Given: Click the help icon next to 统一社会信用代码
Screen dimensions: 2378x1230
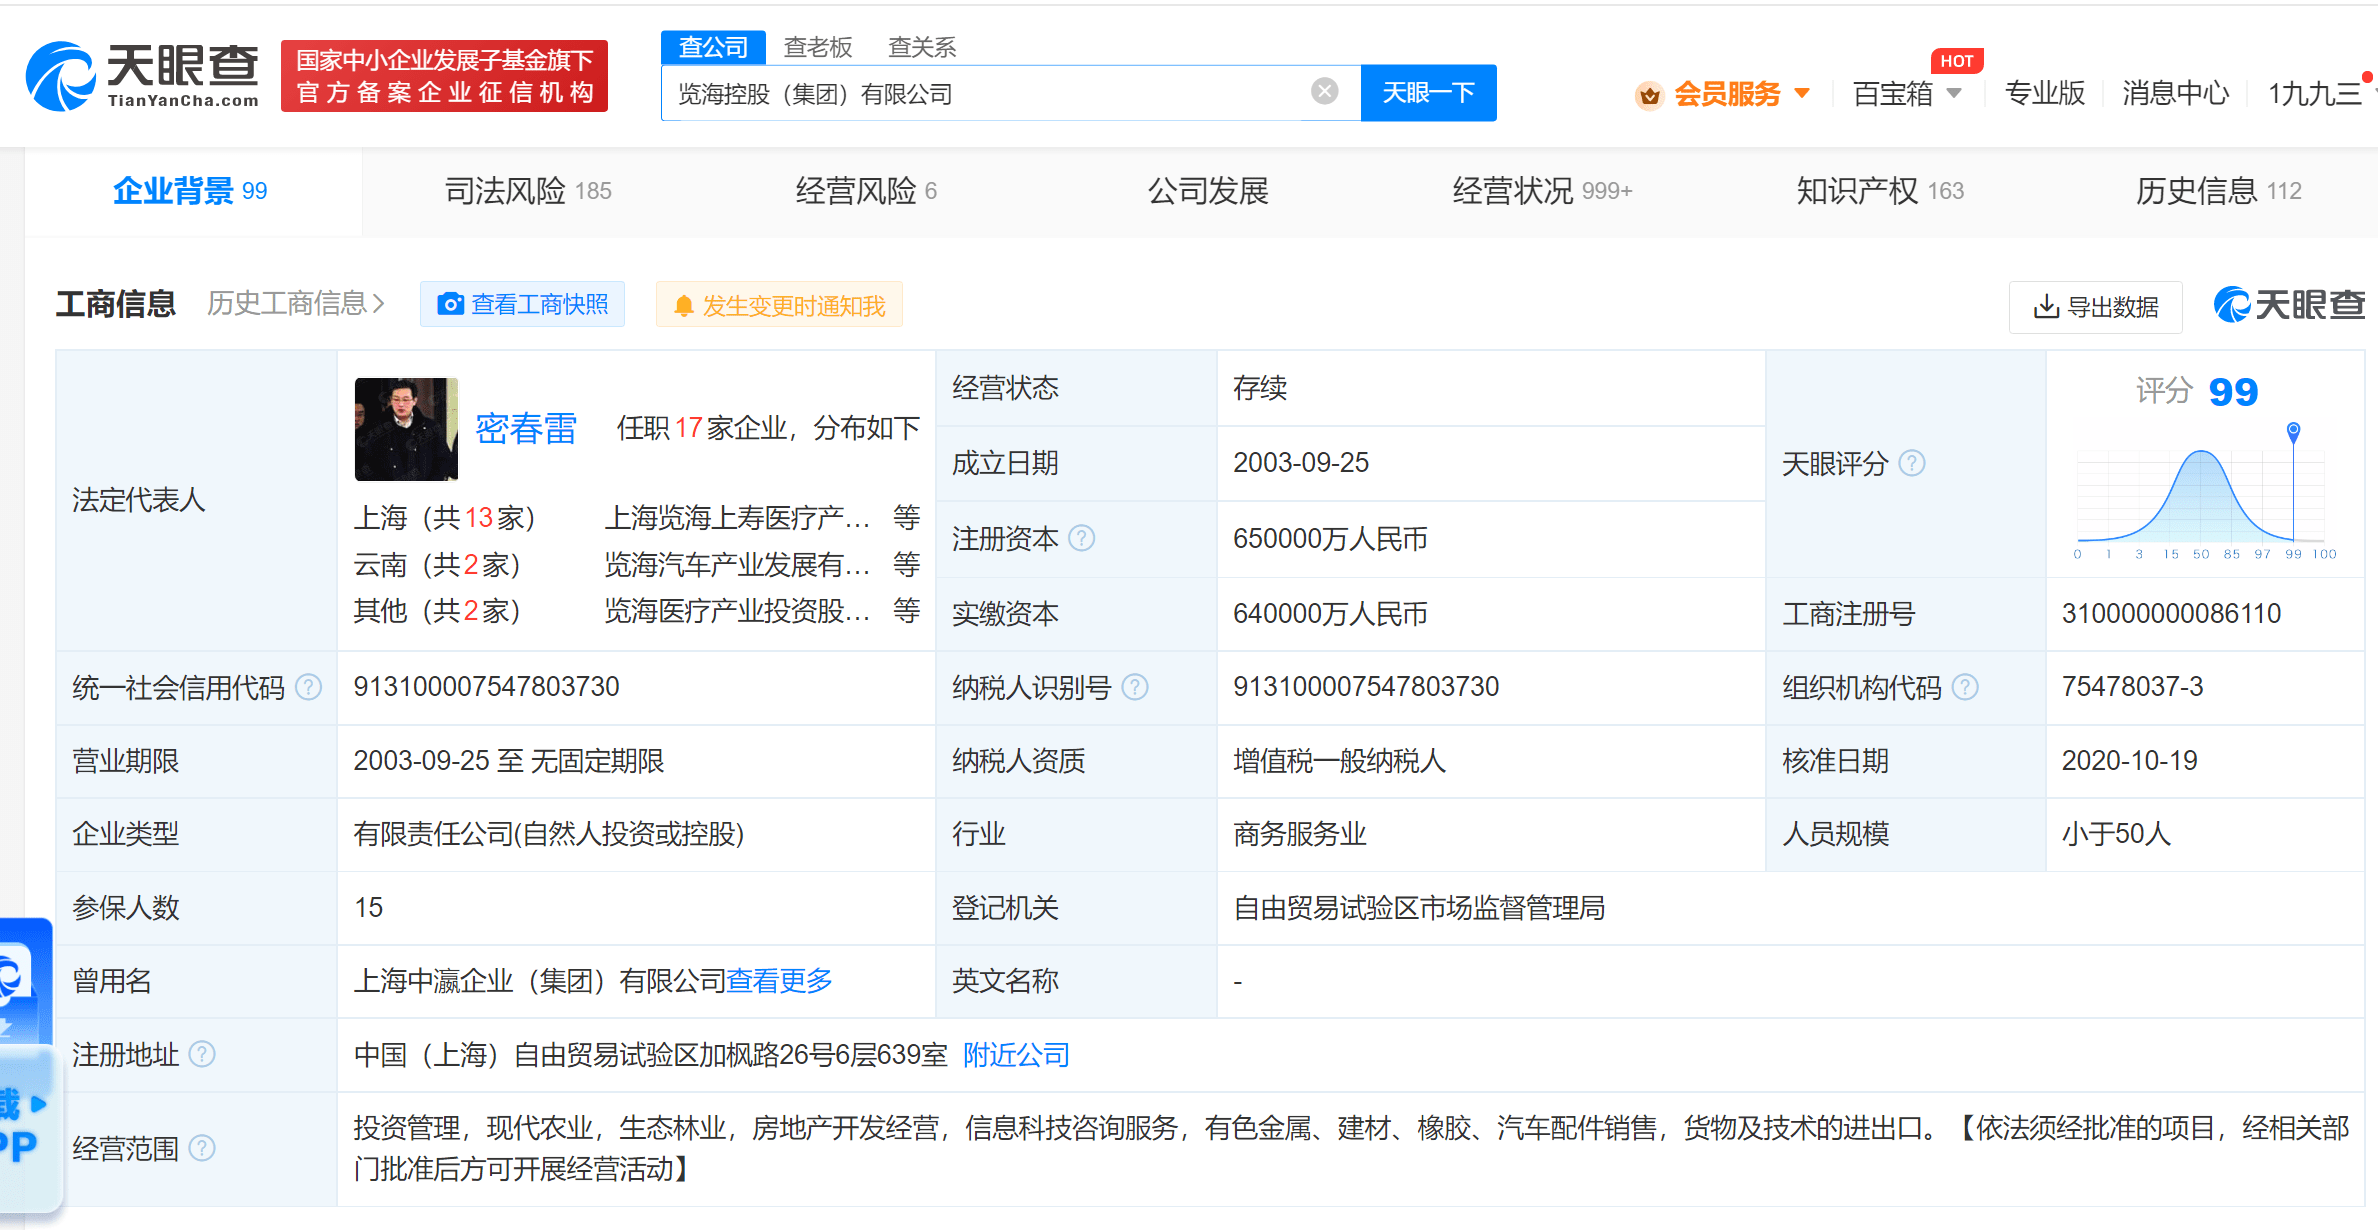Looking at the screenshot, I should [x=309, y=687].
